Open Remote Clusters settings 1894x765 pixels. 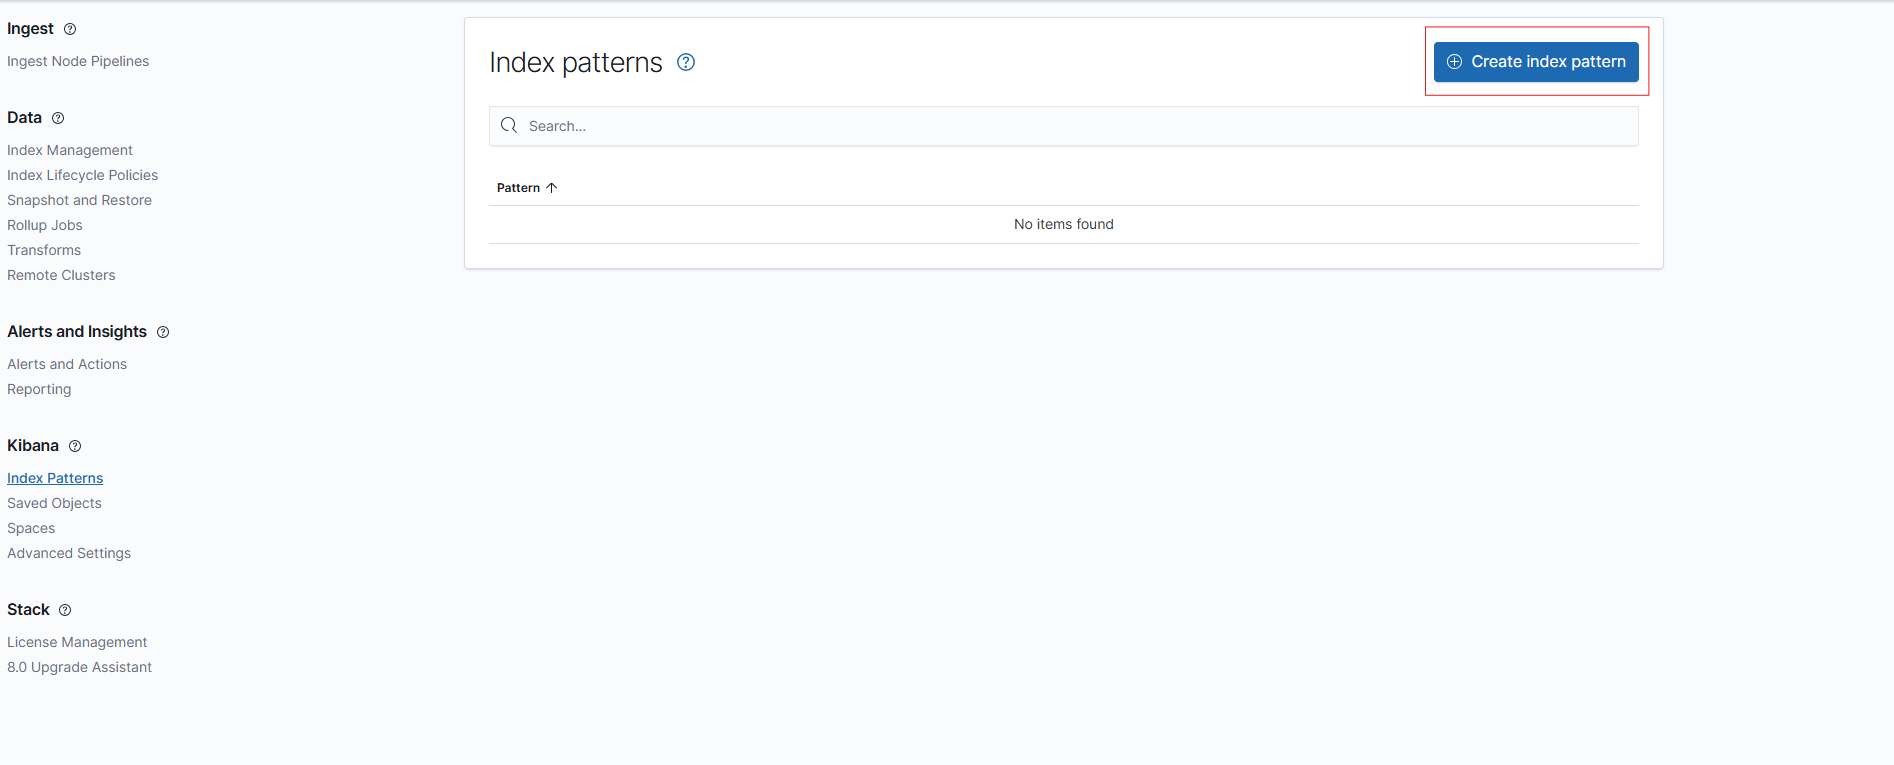[61, 275]
